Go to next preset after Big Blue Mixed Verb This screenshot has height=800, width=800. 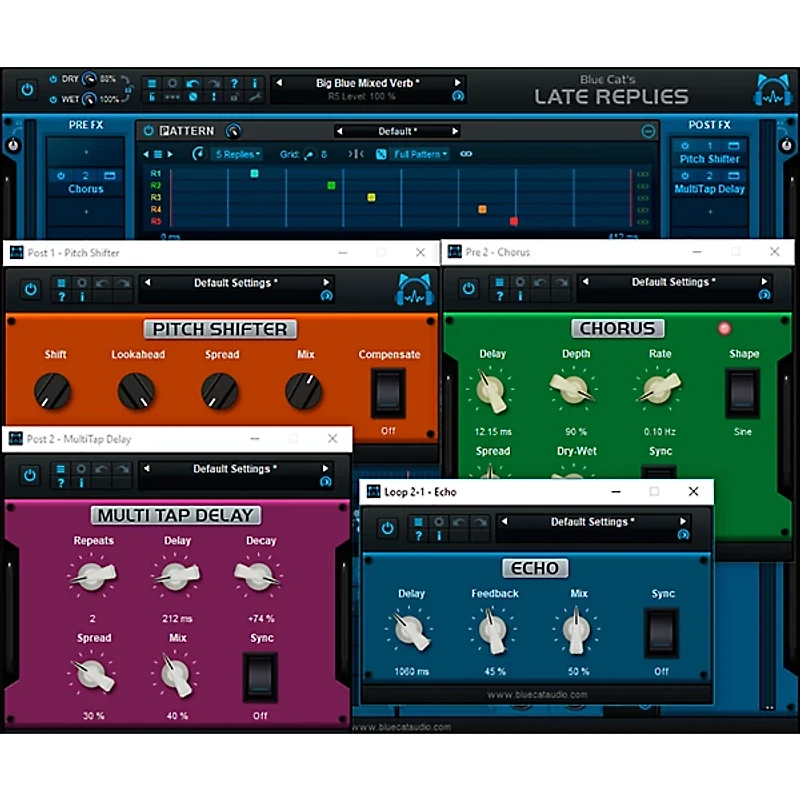pyautogui.click(x=458, y=83)
